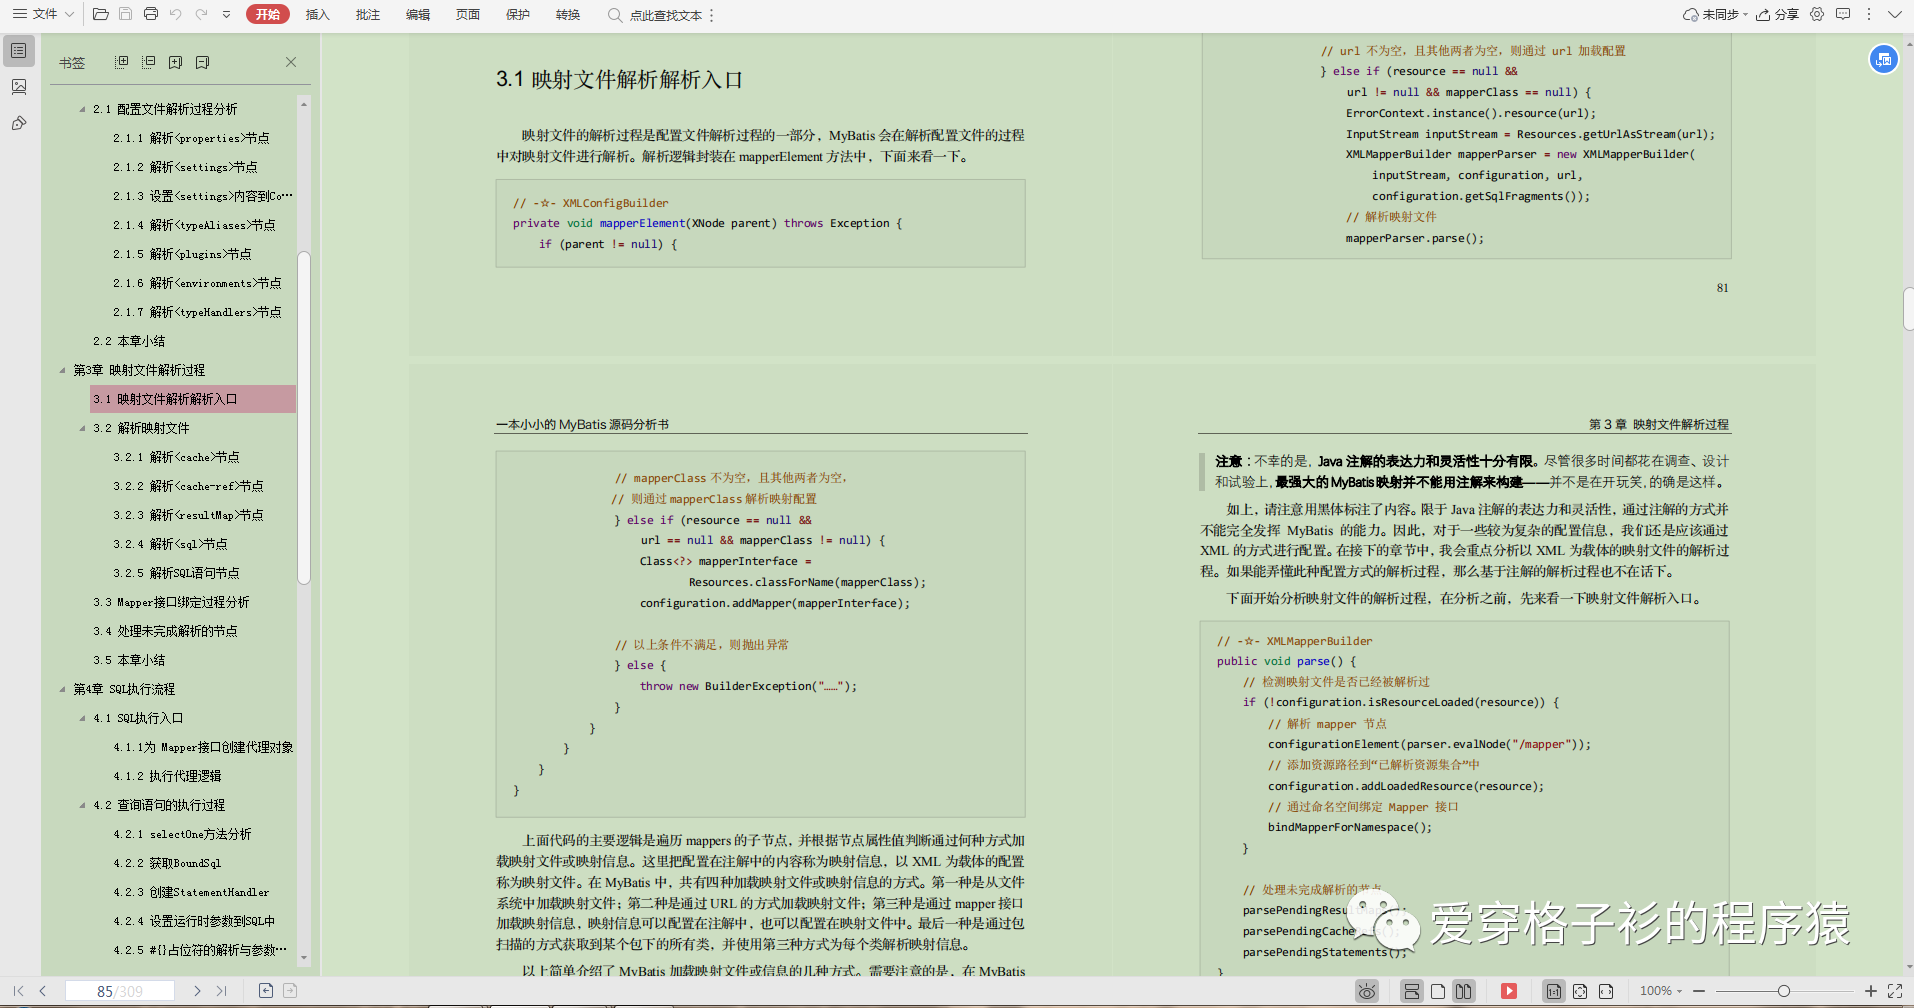
Task: Open the 文件 menu
Action: coord(42,14)
